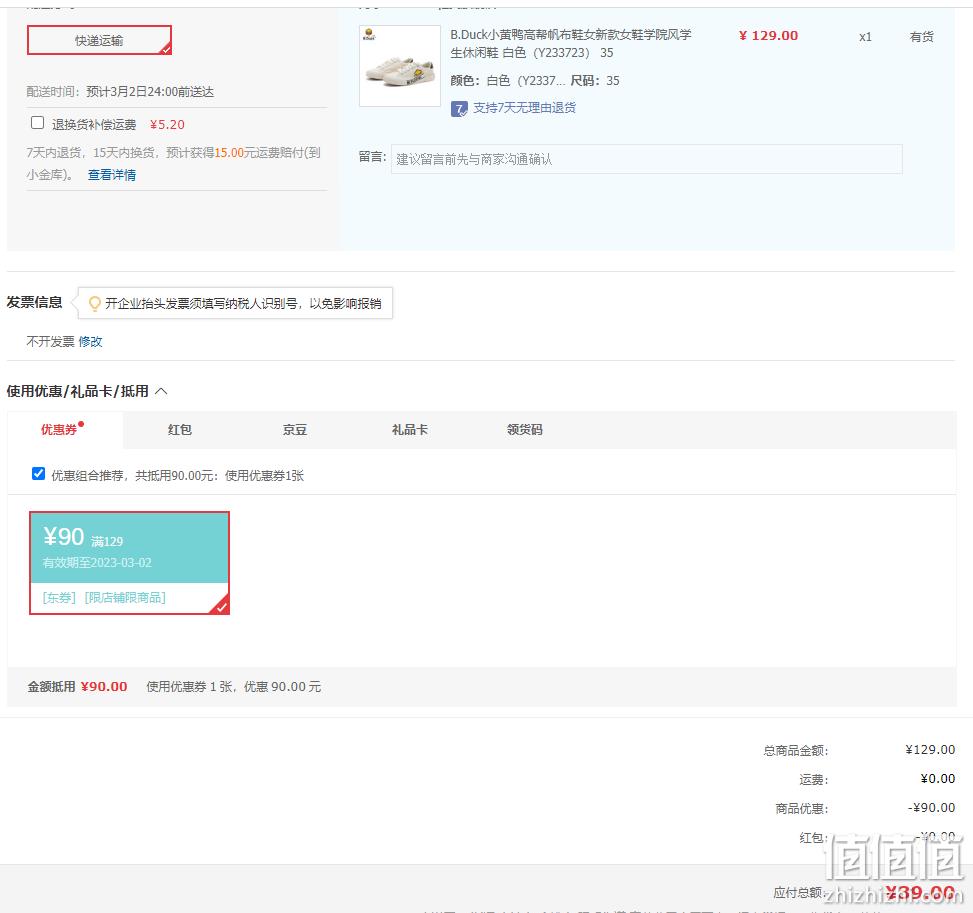973x913 pixels.
Task: Click the 总商品金额 ¥129.00 value
Action: 930,750
